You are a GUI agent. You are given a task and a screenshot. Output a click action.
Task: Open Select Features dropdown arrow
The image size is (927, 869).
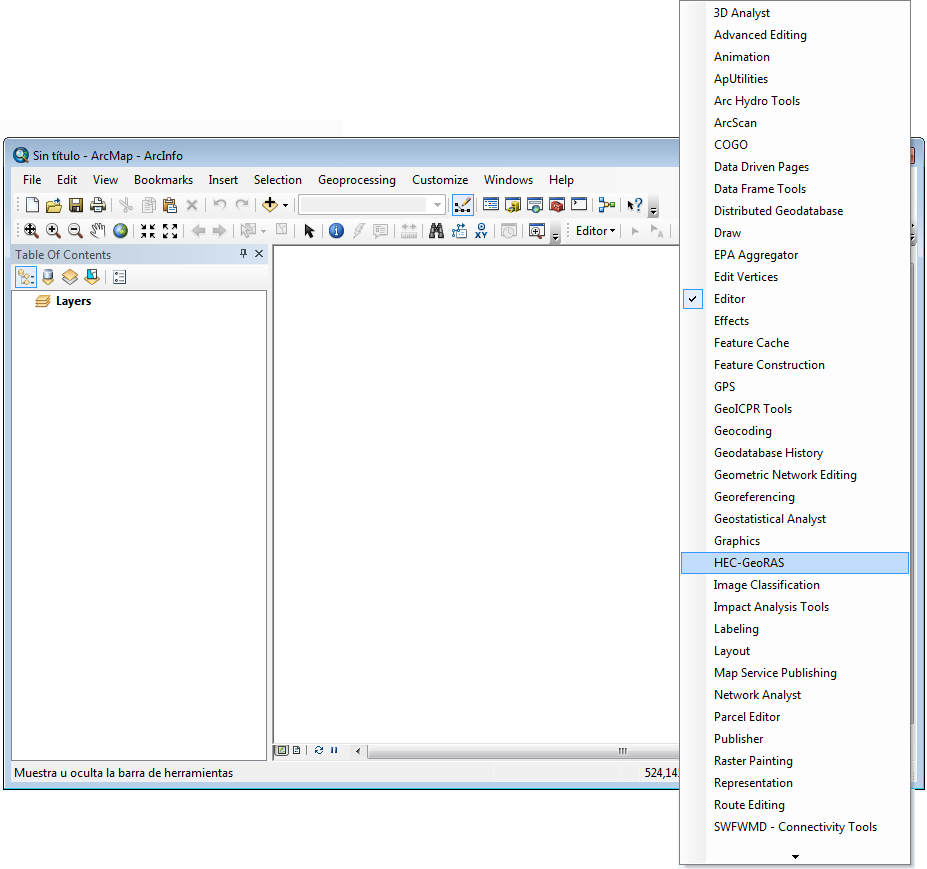coord(264,231)
